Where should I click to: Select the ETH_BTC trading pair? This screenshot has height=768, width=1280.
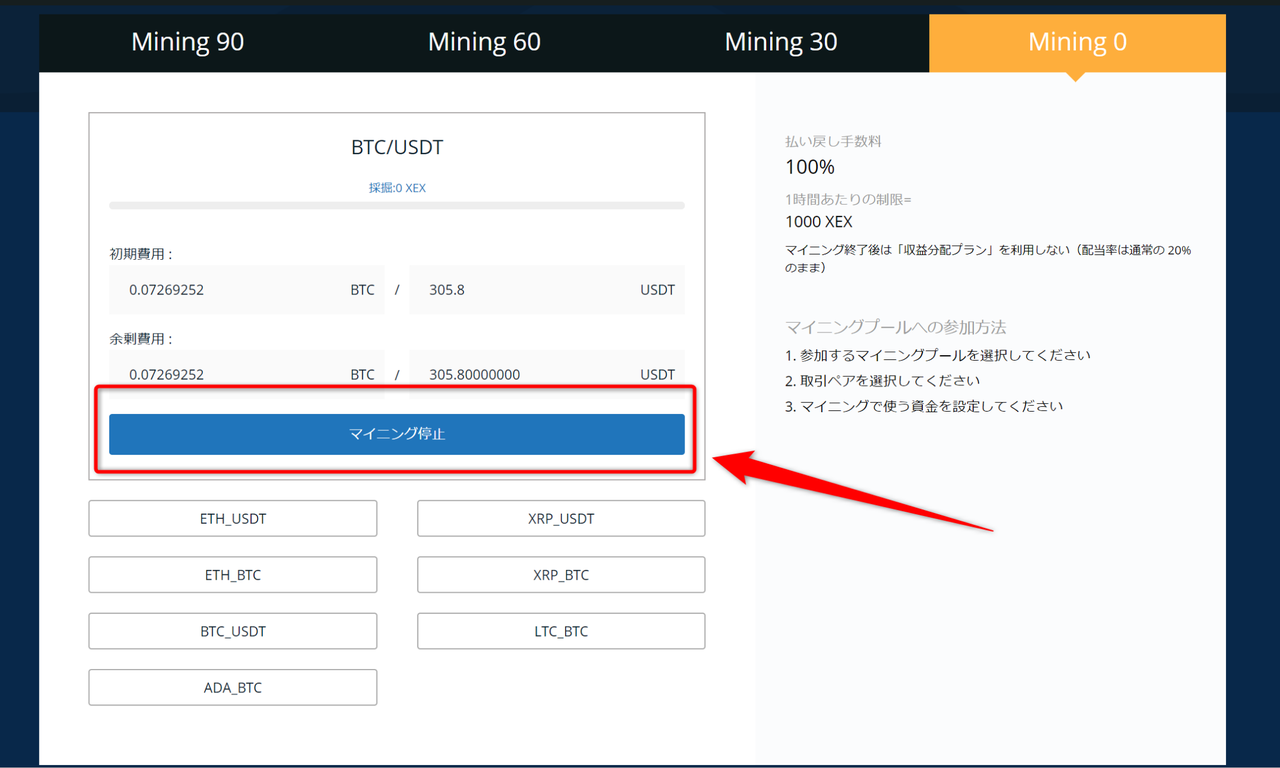(232, 574)
